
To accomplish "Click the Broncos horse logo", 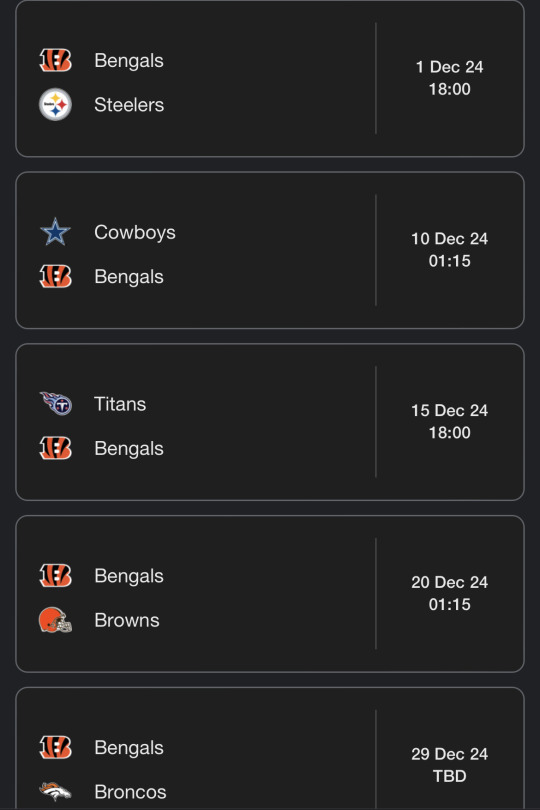I will [x=55, y=791].
